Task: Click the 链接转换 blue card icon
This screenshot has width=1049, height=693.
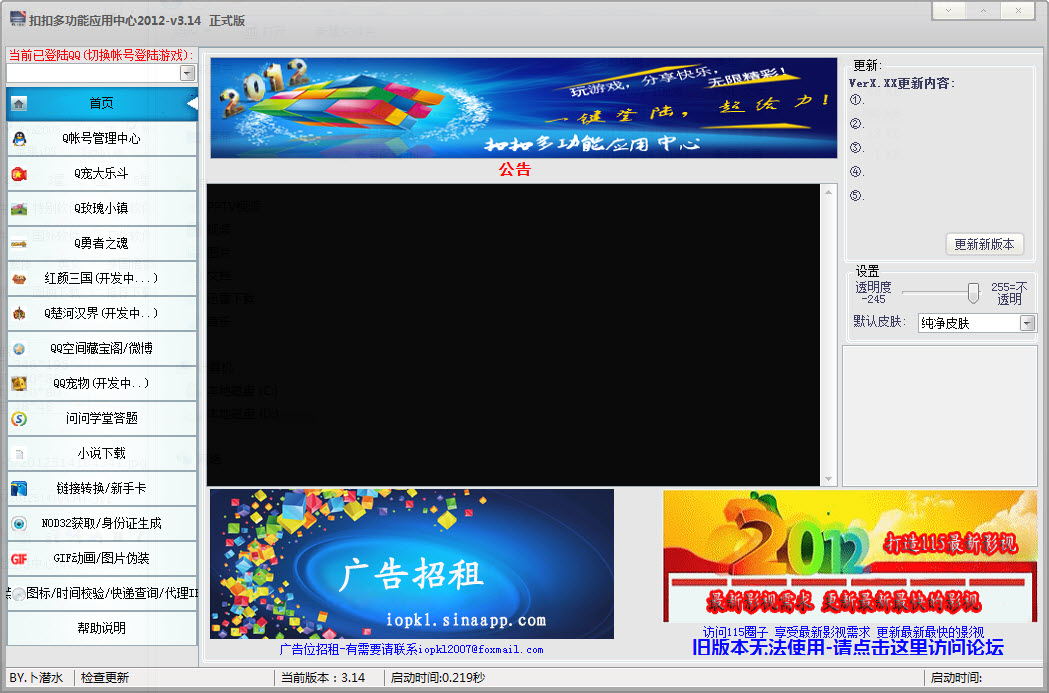Action: (19, 488)
